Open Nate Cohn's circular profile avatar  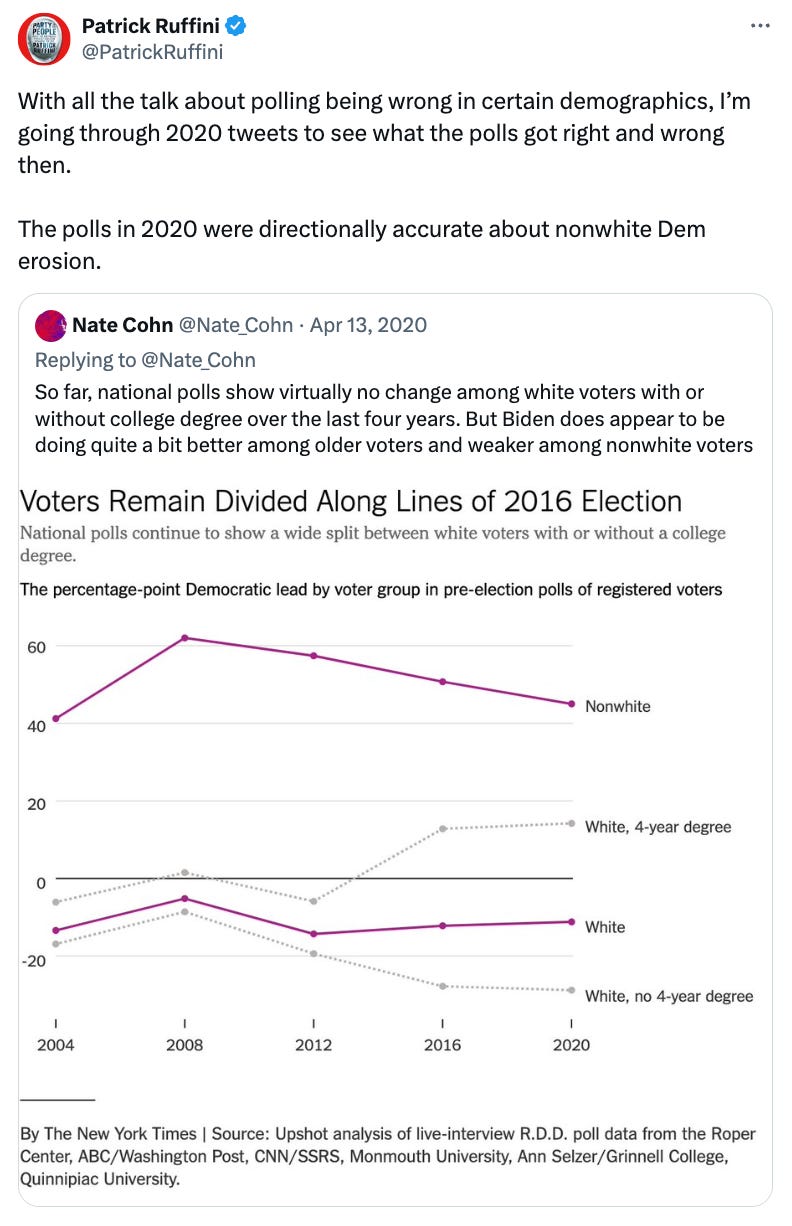[x=49, y=325]
